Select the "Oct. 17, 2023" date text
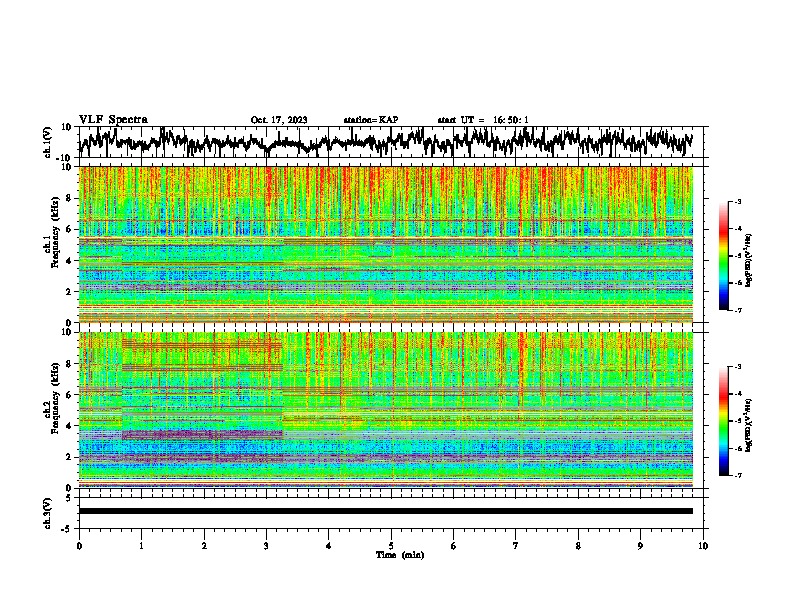The height and width of the screenshot is (612, 792). (x=279, y=120)
